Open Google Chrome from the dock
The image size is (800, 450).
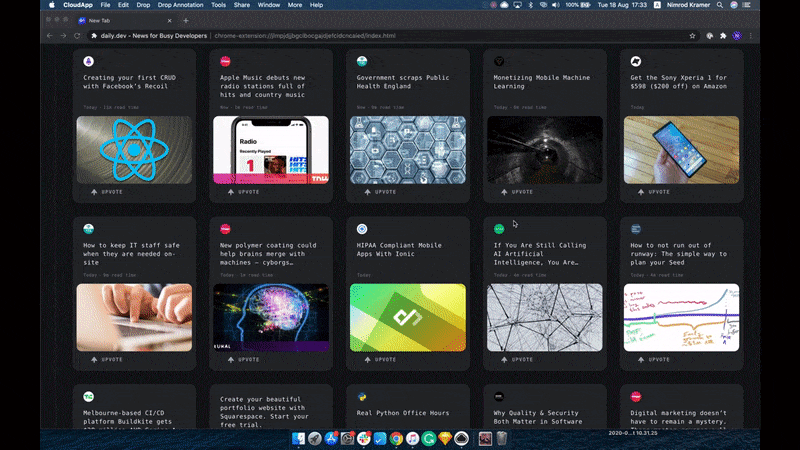tap(396, 438)
